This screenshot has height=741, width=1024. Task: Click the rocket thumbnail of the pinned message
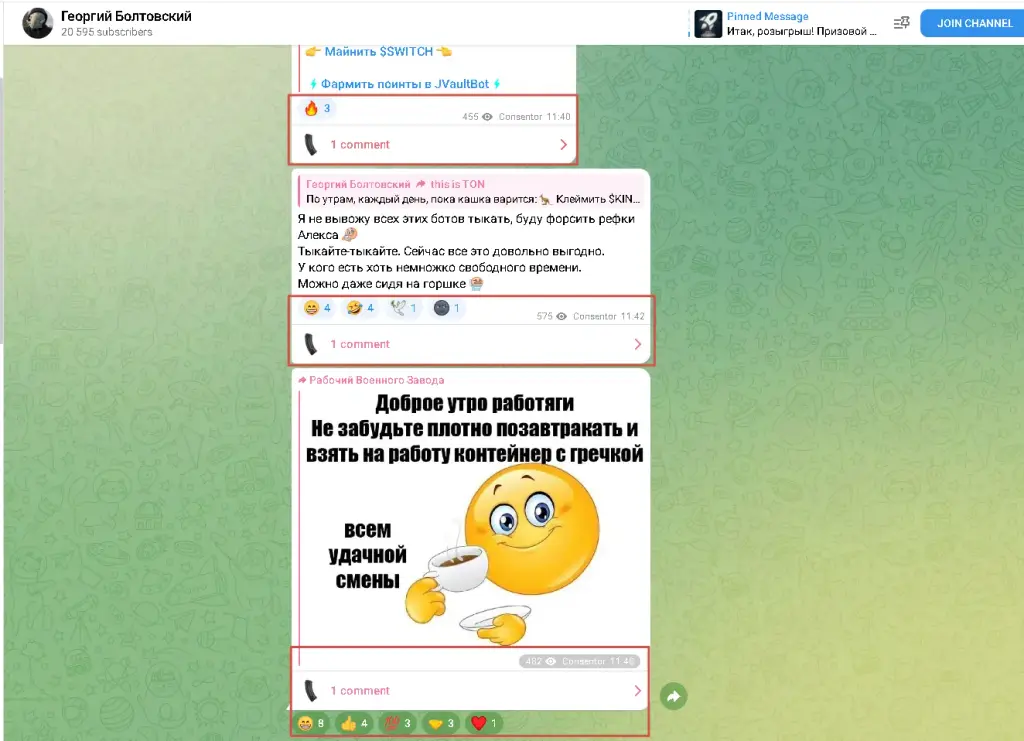[x=707, y=24]
